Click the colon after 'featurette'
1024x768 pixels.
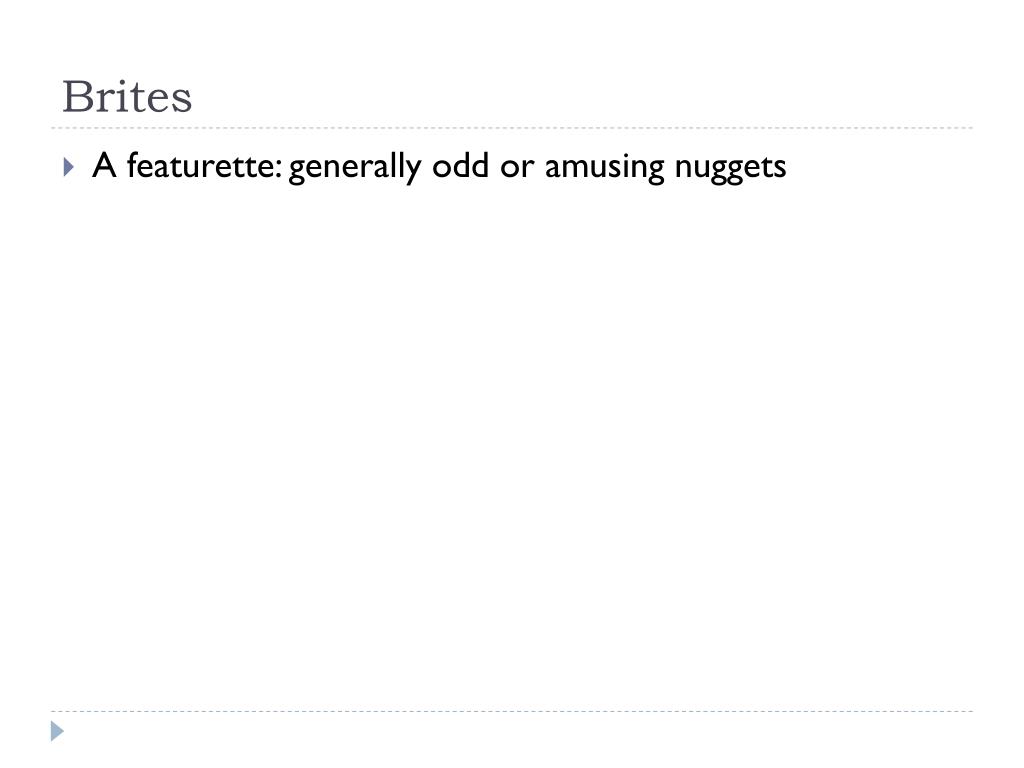(279, 169)
